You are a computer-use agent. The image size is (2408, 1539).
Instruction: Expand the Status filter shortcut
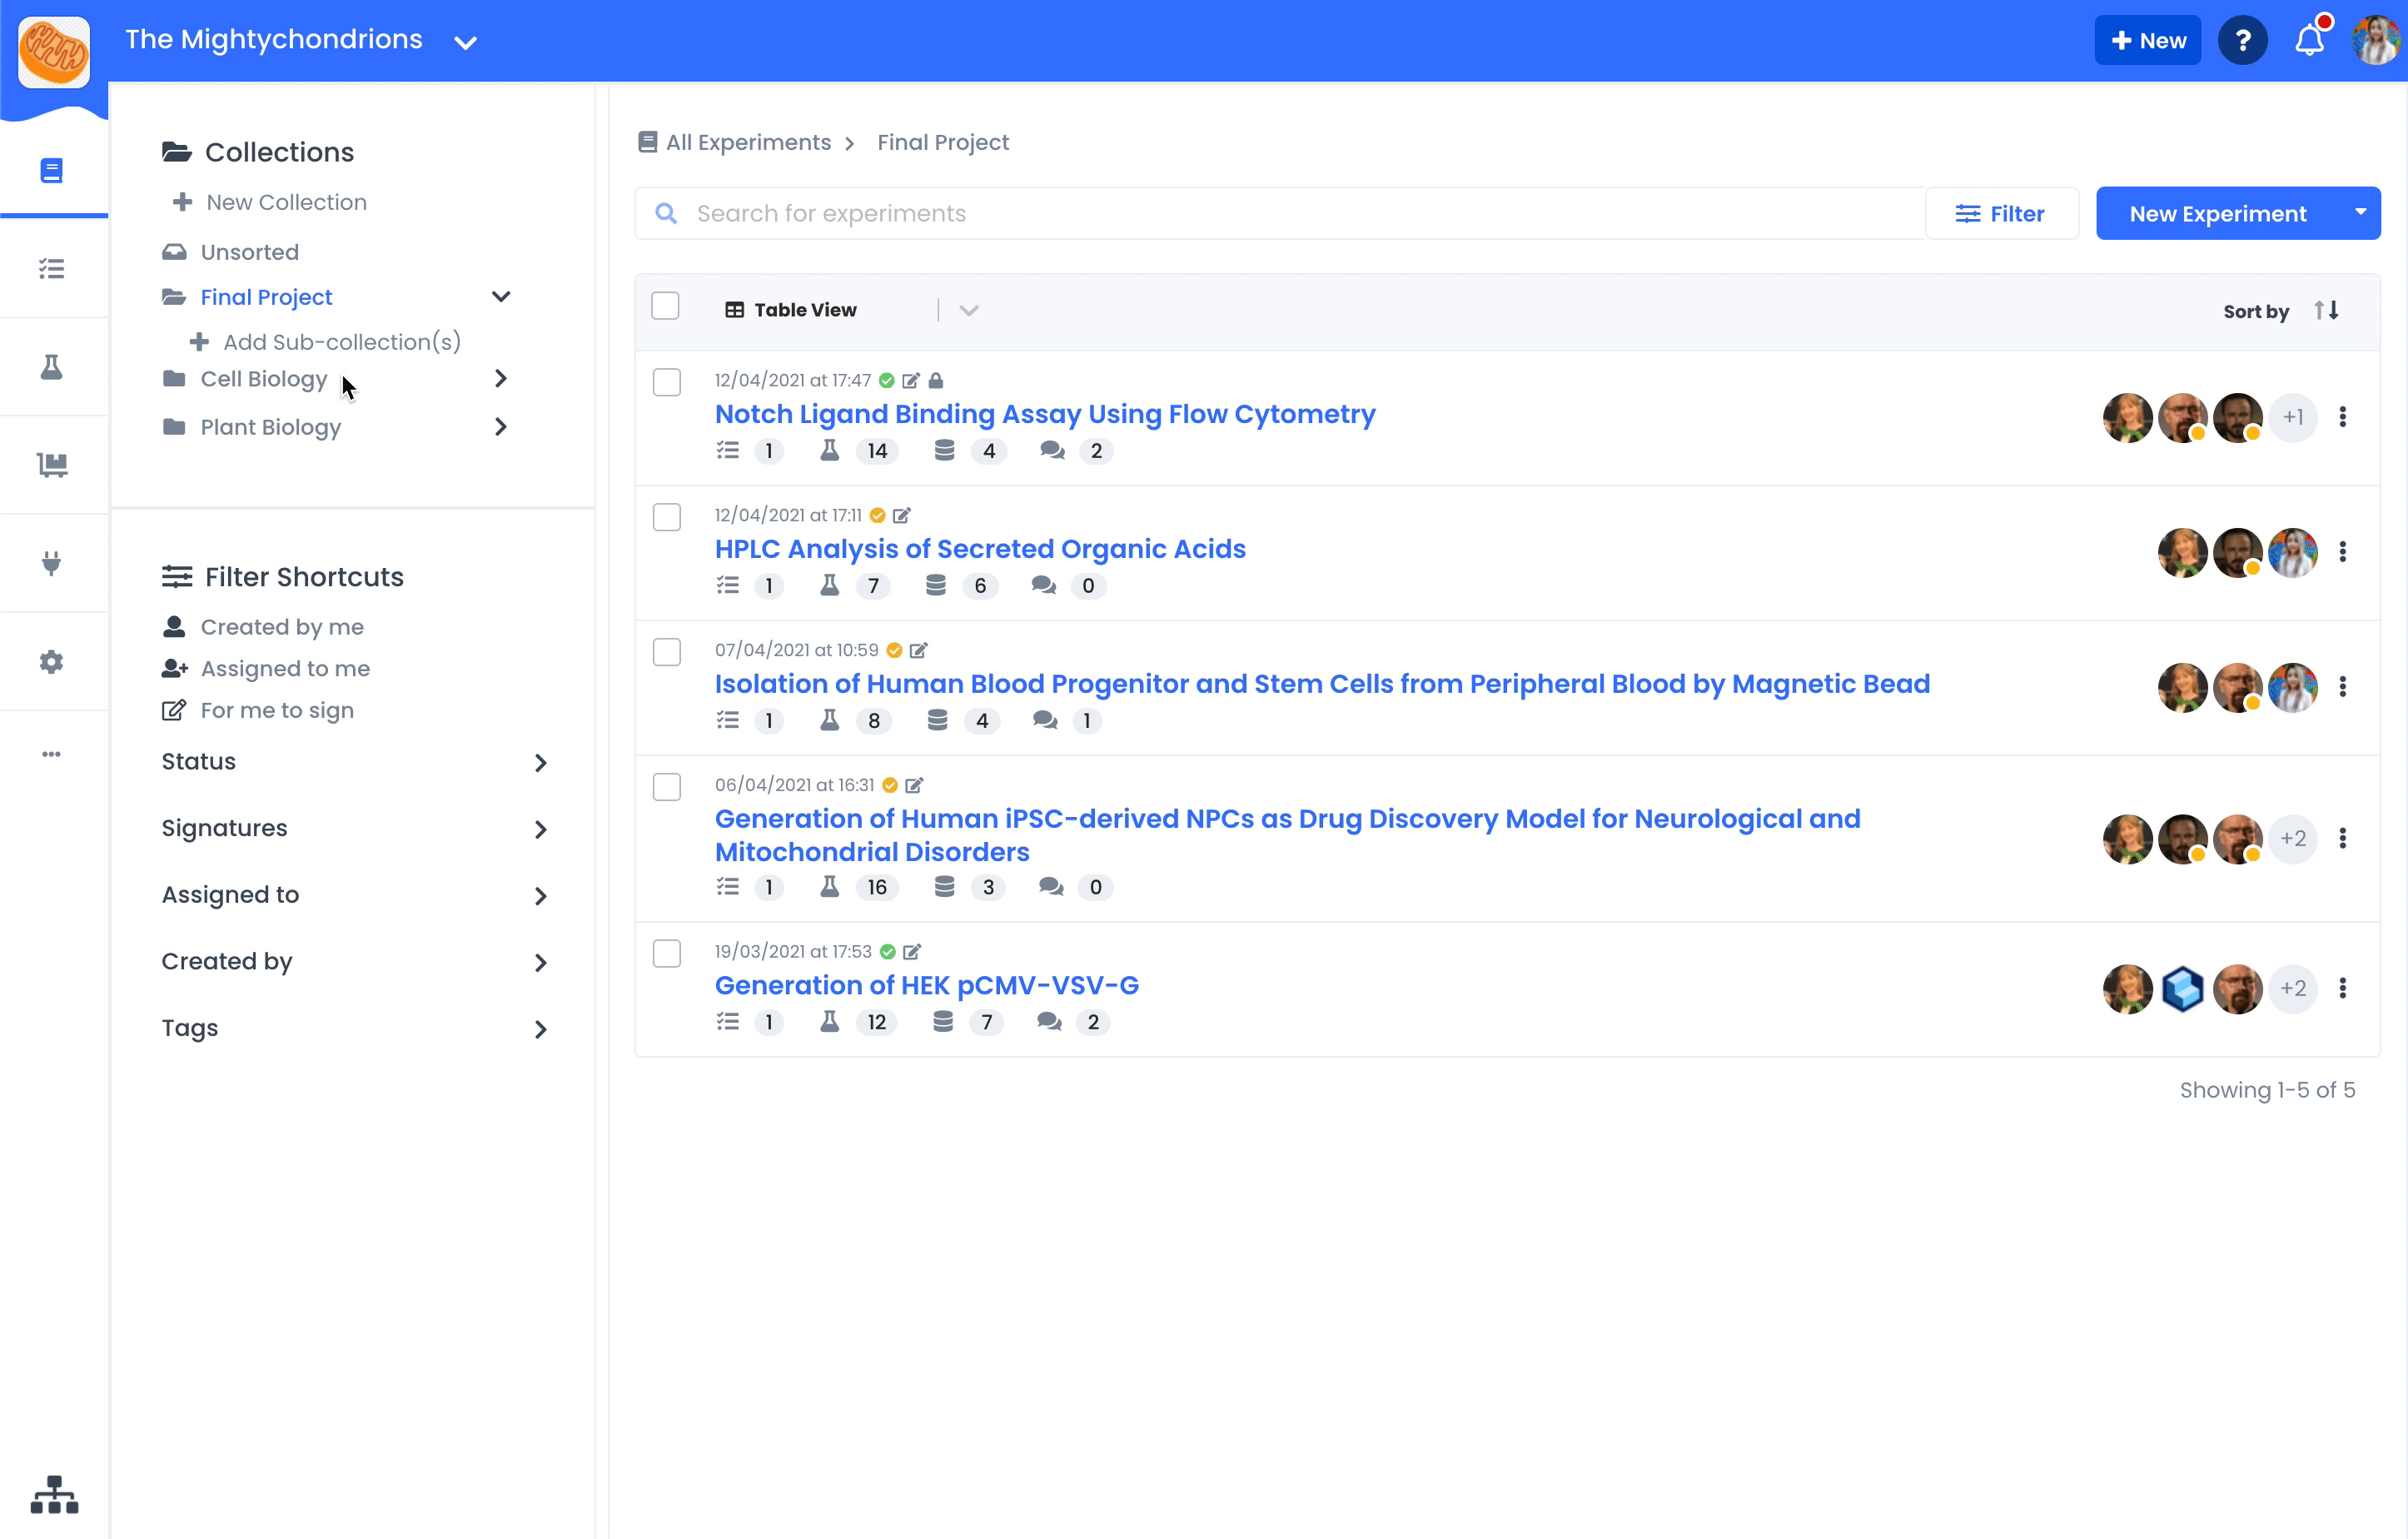click(x=540, y=763)
